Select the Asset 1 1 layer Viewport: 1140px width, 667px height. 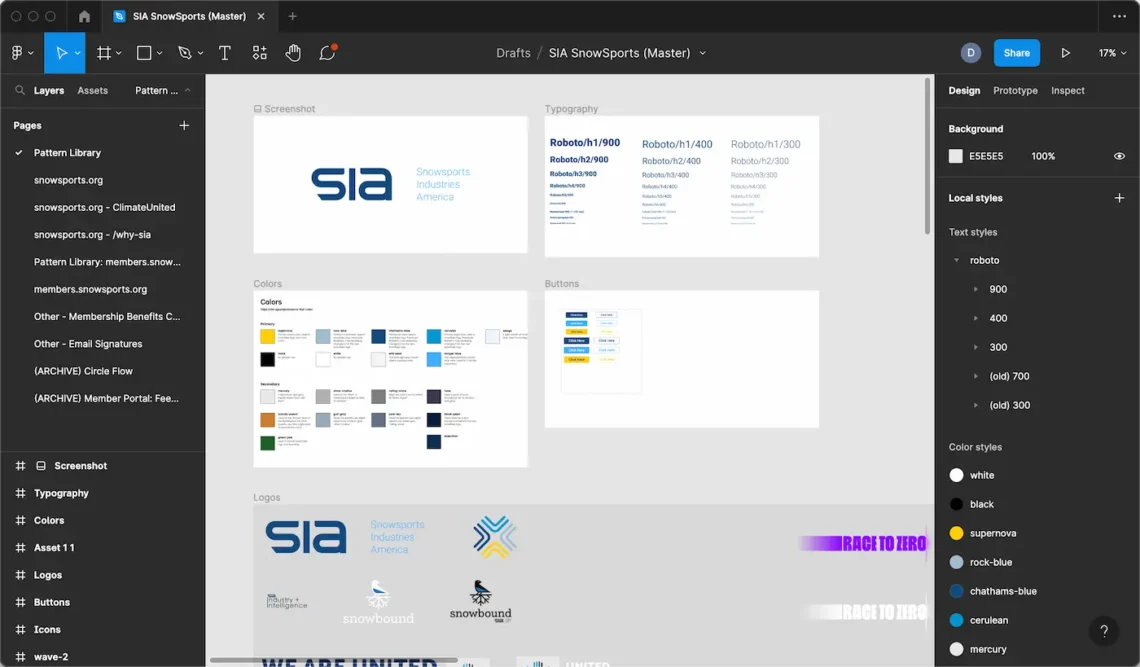[x=54, y=548]
